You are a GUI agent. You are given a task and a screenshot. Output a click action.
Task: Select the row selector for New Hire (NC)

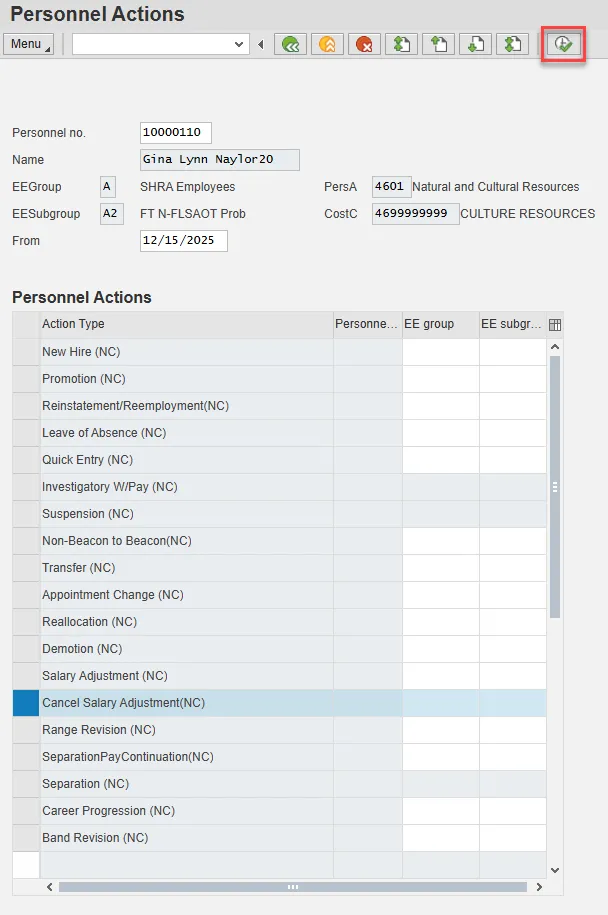point(26,352)
